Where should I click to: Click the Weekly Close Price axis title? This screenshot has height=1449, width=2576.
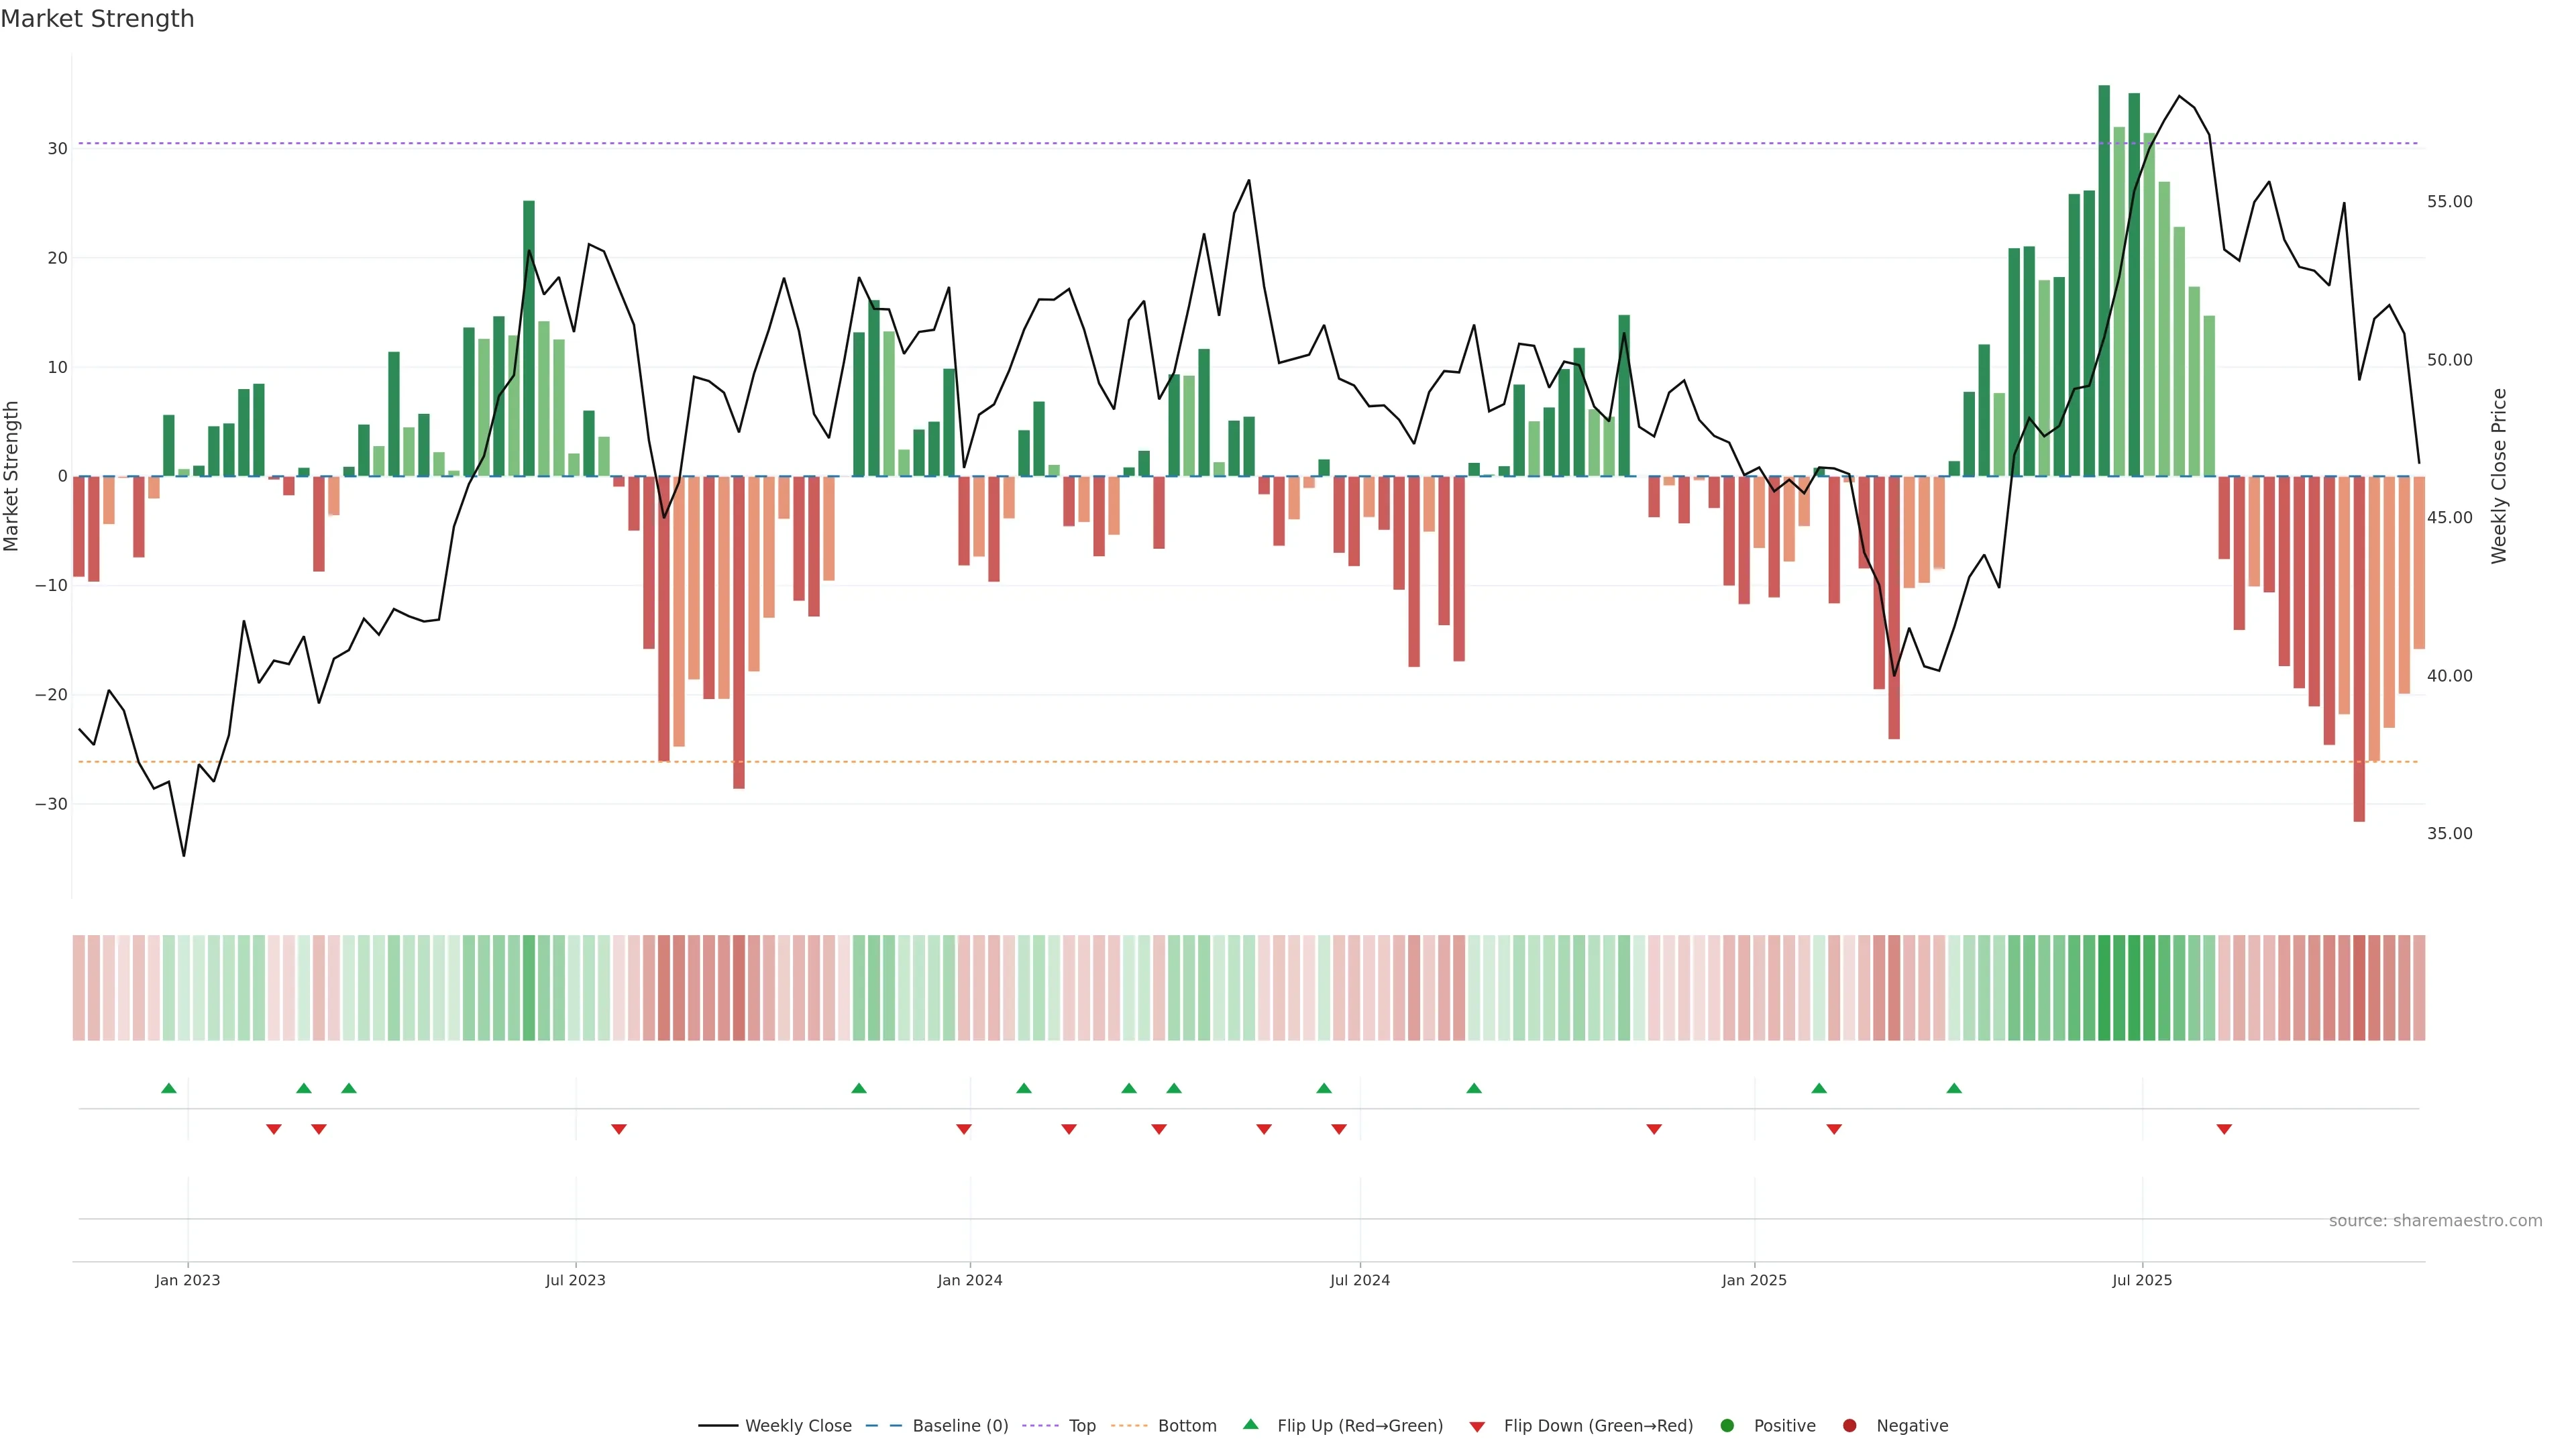coord(2499,476)
